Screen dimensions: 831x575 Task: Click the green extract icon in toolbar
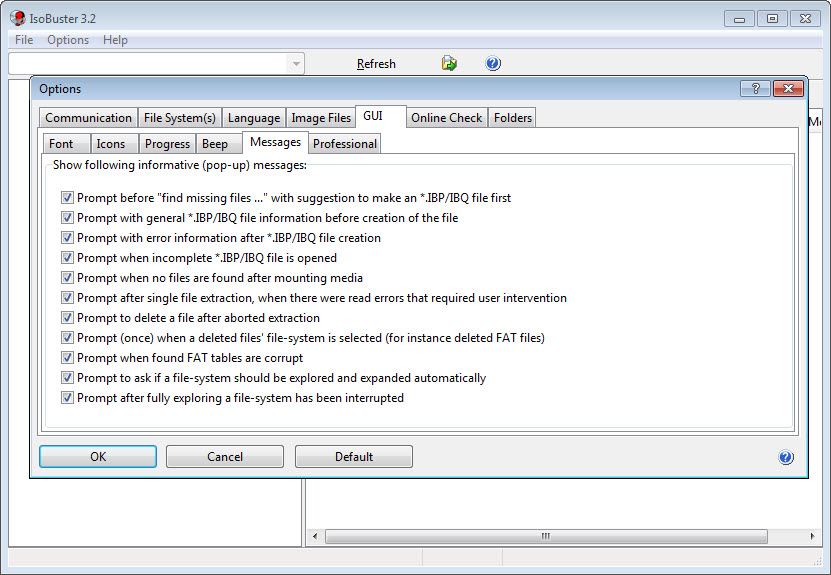coord(449,64)
